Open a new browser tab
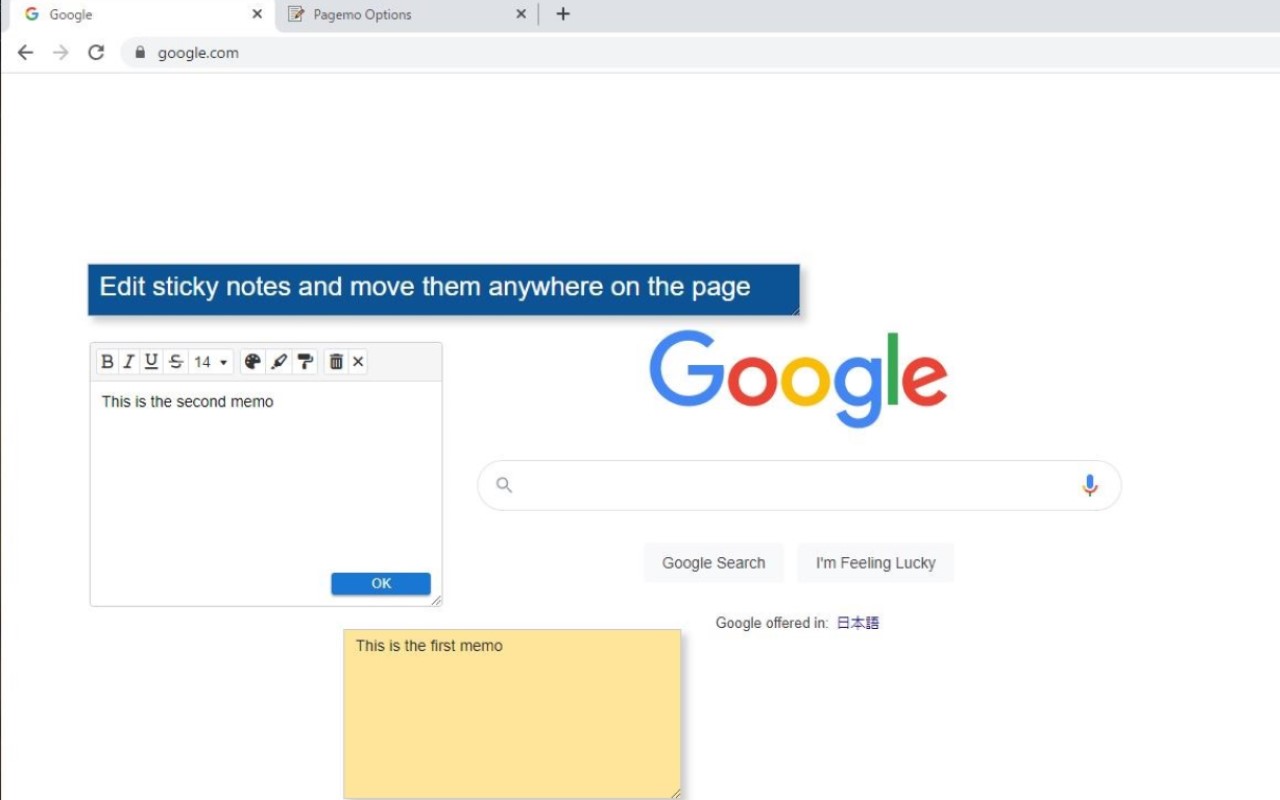 click(x=563, y=14)
